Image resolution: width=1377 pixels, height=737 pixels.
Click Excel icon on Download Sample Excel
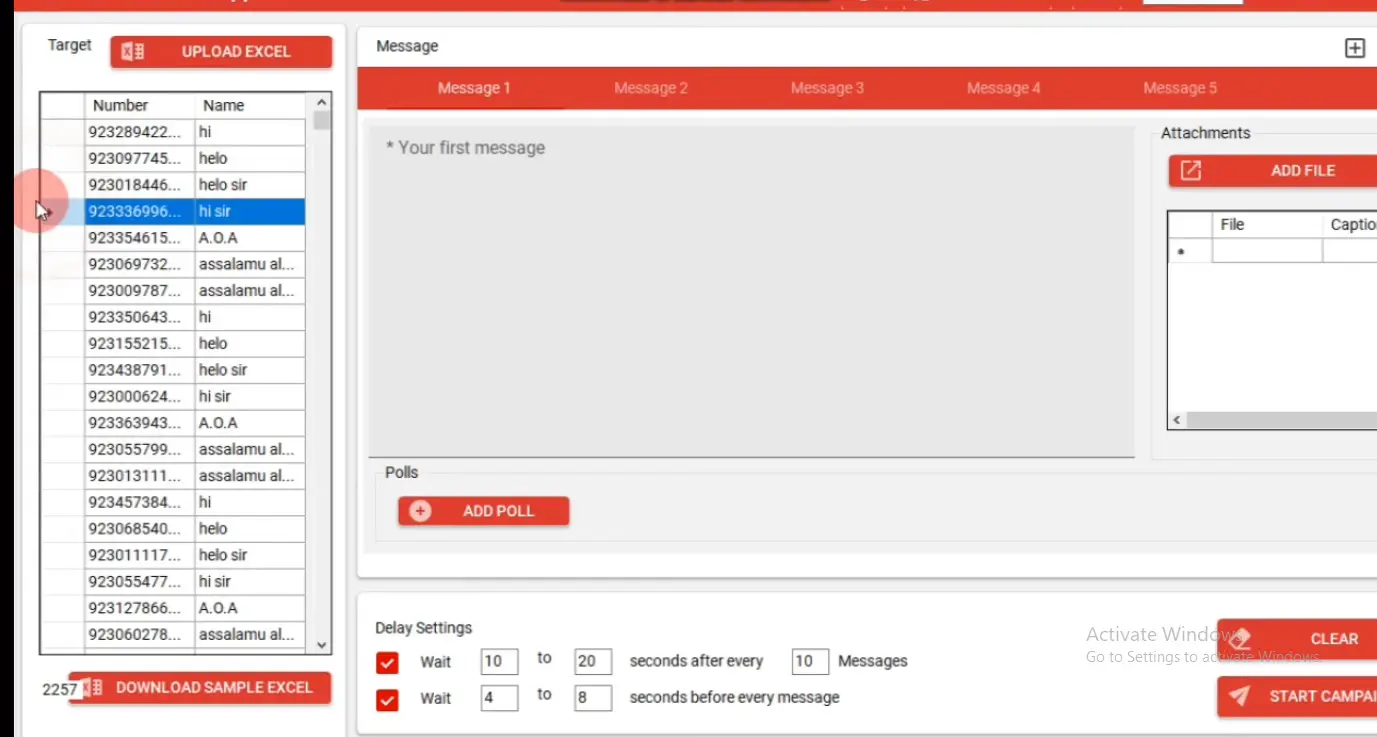[x=93, y=688]
